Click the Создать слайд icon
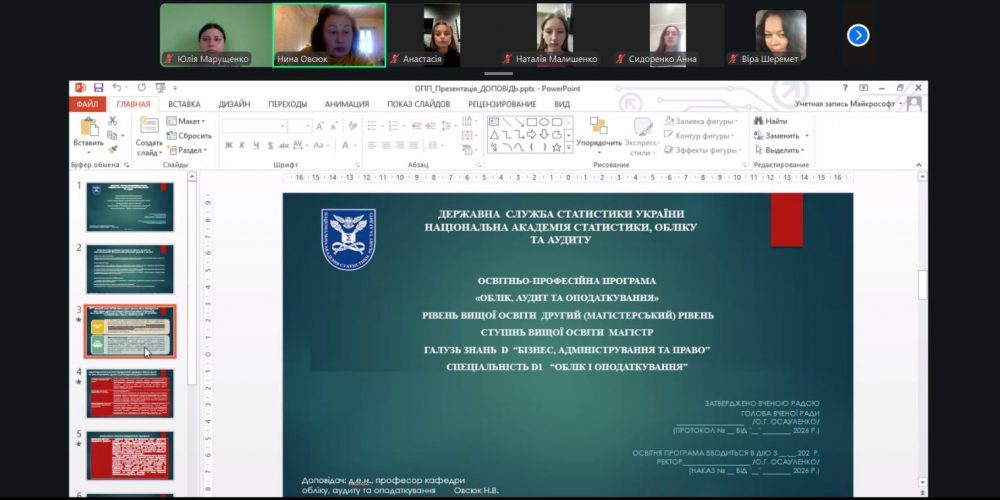Image resolution: width=1000 pixels, height=500 pixels. point(150,126)
